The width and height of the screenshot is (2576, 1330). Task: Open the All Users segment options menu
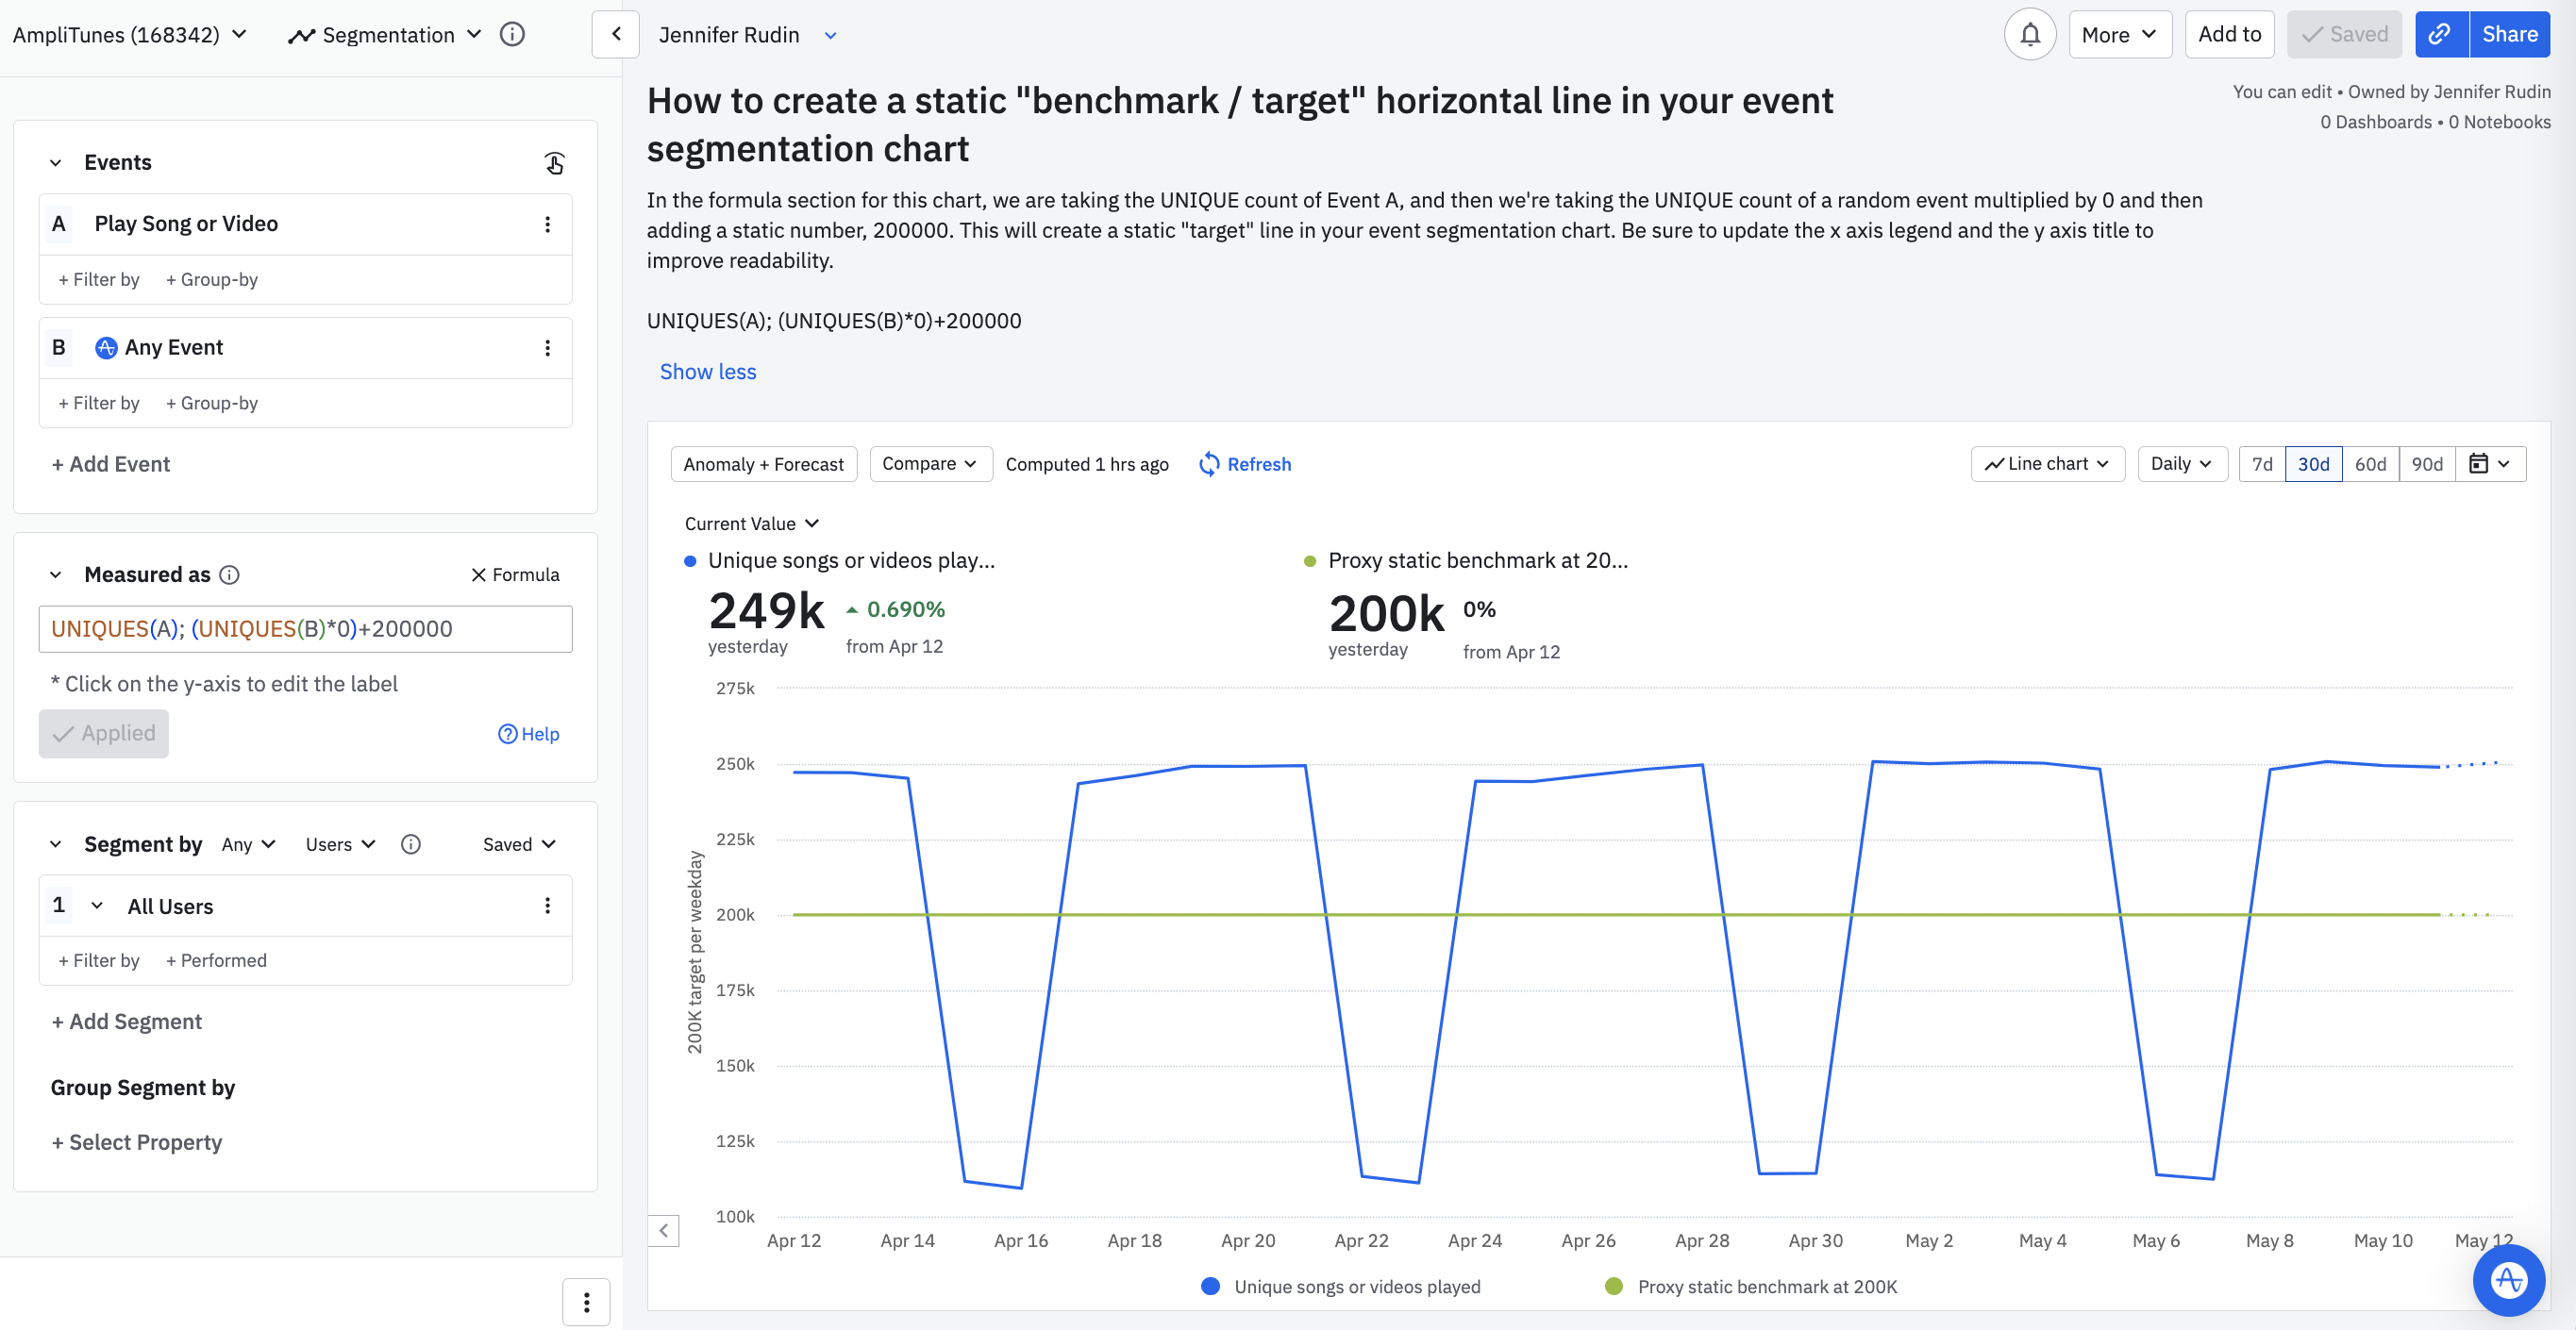[547, 905]
